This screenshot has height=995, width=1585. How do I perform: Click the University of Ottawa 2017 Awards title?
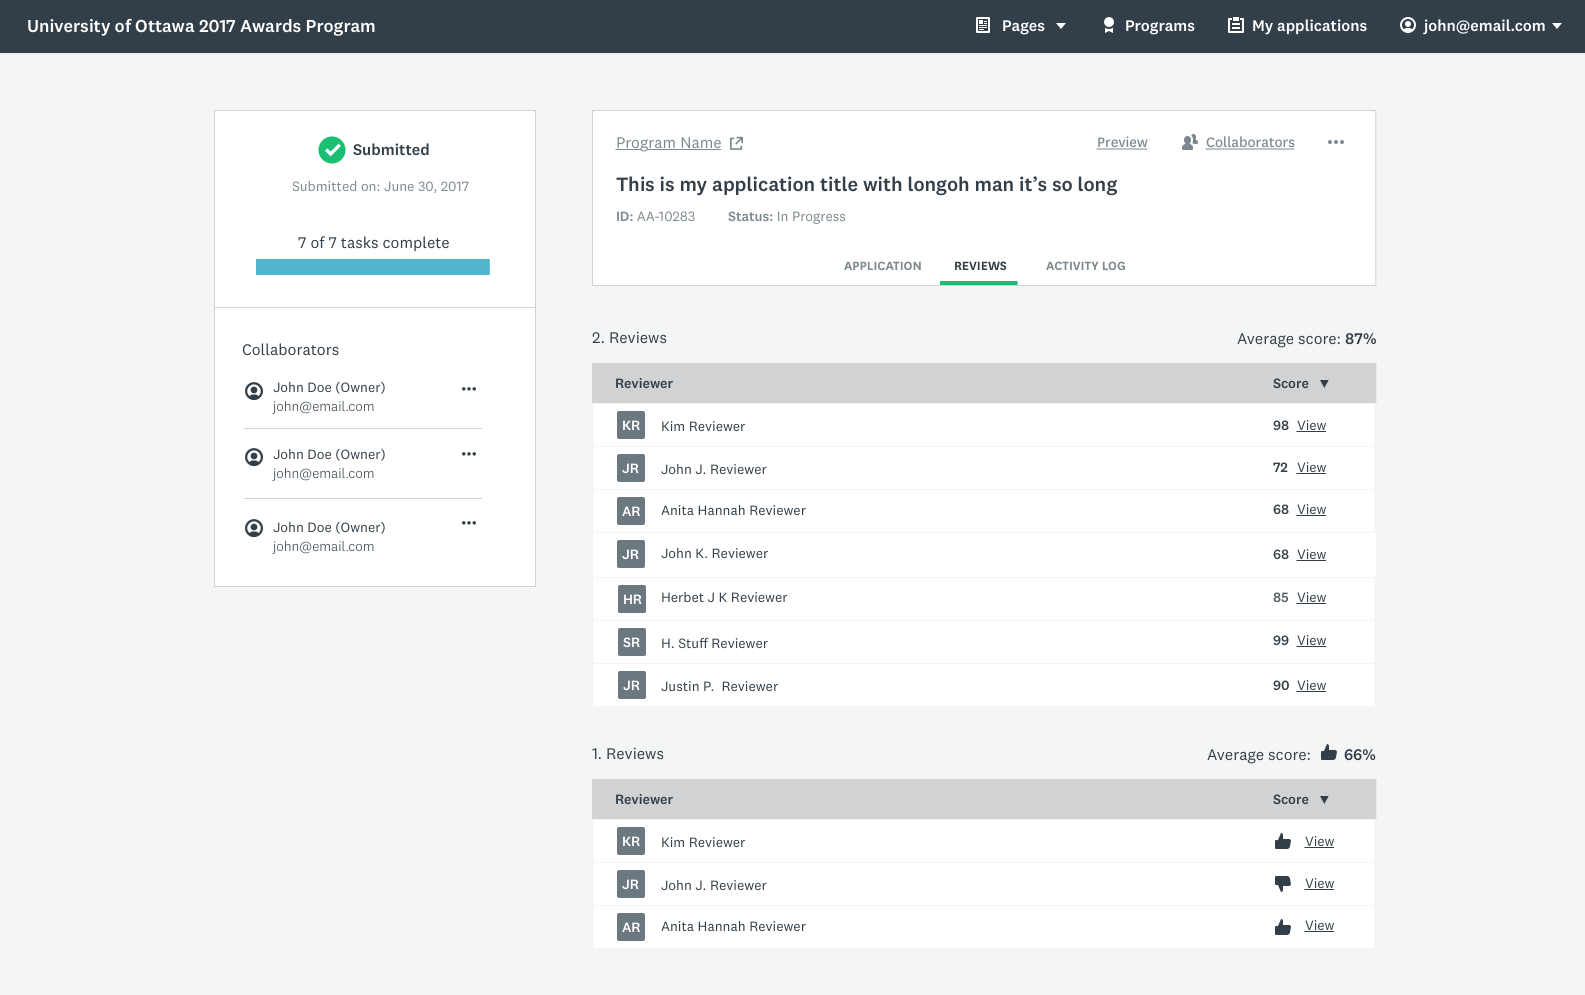pyautogui.click(x=201, y=26)
